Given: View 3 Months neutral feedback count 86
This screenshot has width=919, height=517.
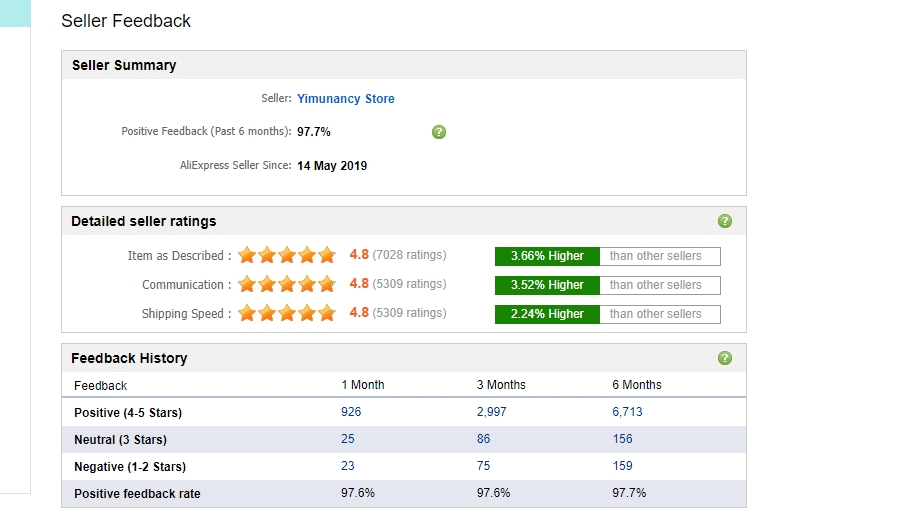Looking at the screenshot, I should coord(484,439).
